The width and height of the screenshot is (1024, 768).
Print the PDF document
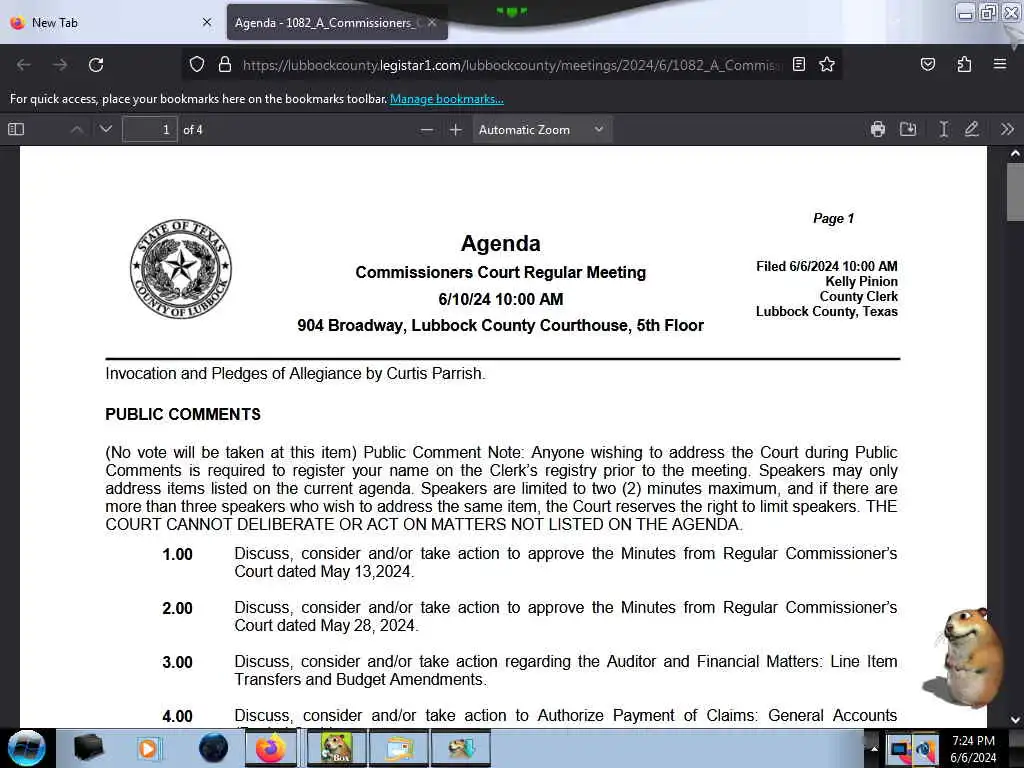(x=878, y=129)
